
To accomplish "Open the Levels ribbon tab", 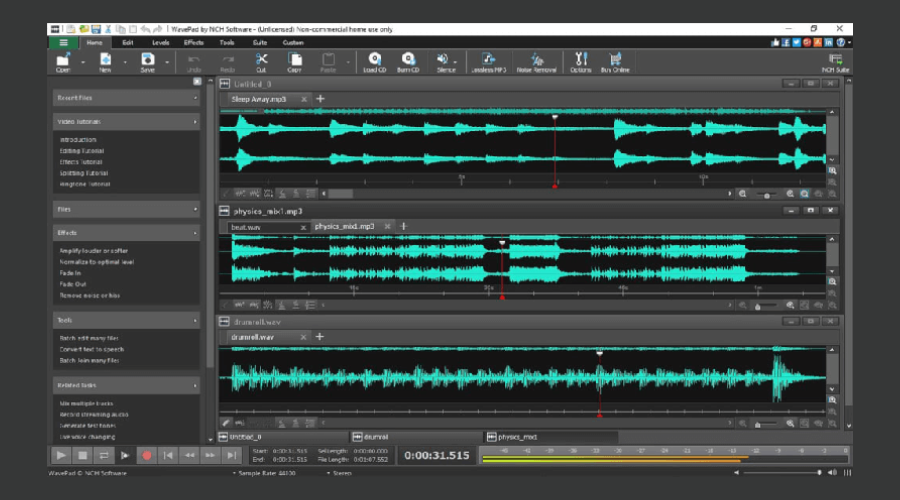I will tap(160, 42).
